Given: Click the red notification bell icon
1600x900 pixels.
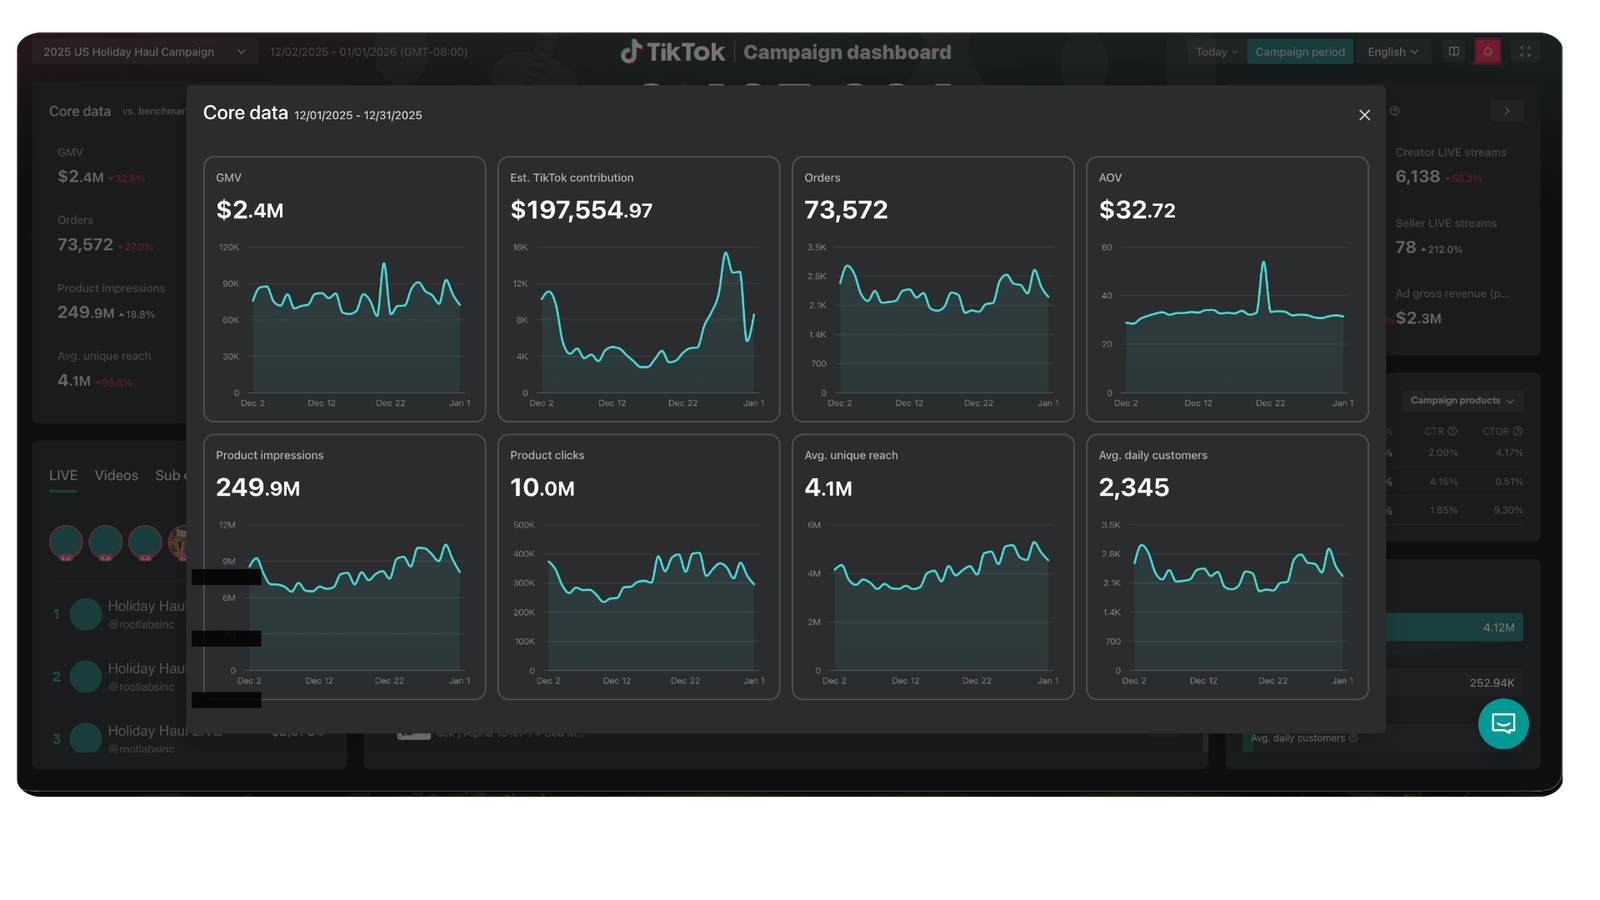Looking at the screenshot, I should pyautogui.click(x=1488, y=52).
